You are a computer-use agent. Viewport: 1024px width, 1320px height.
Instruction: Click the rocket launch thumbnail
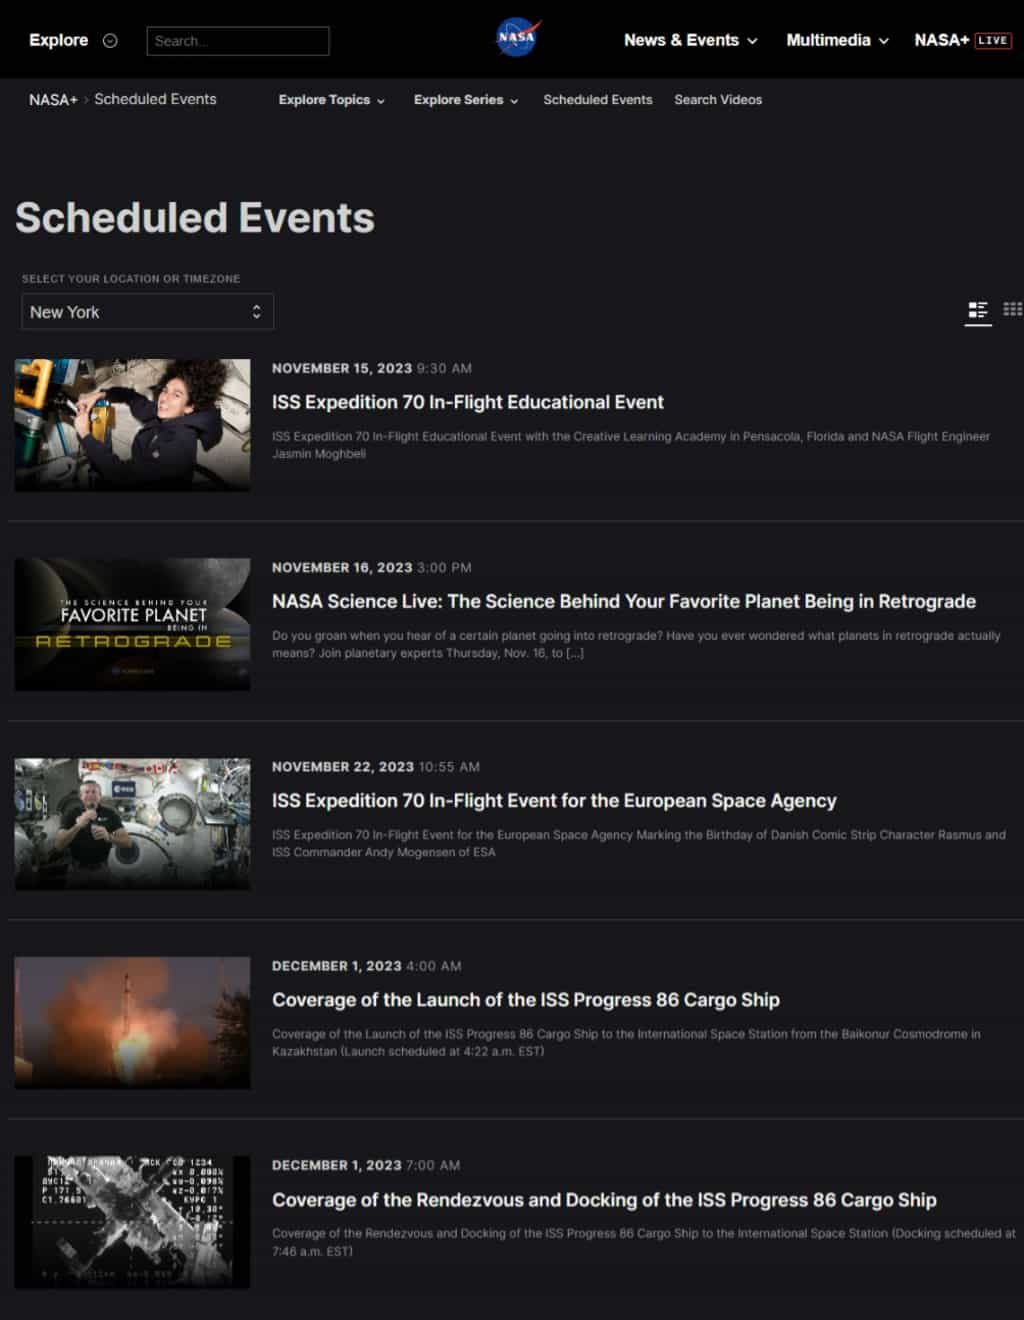(x=132, y=1023)
